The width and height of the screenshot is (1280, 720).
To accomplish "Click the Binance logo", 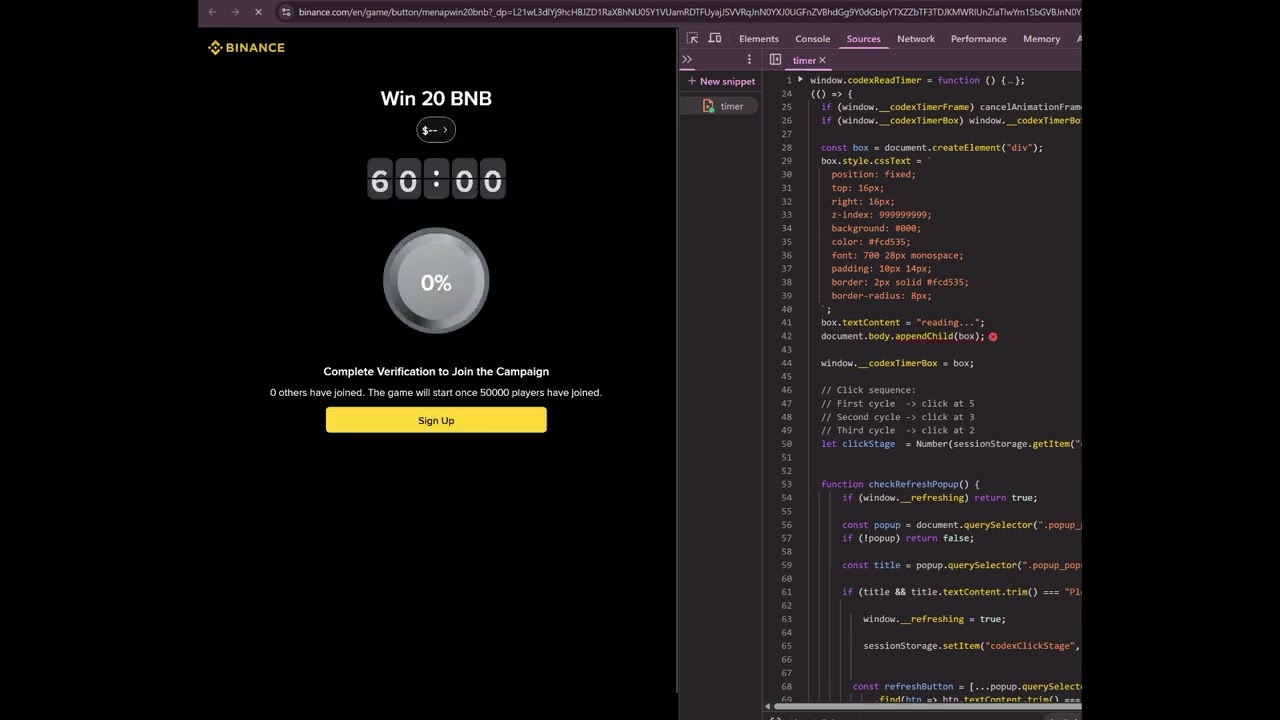I will (246, 47).
